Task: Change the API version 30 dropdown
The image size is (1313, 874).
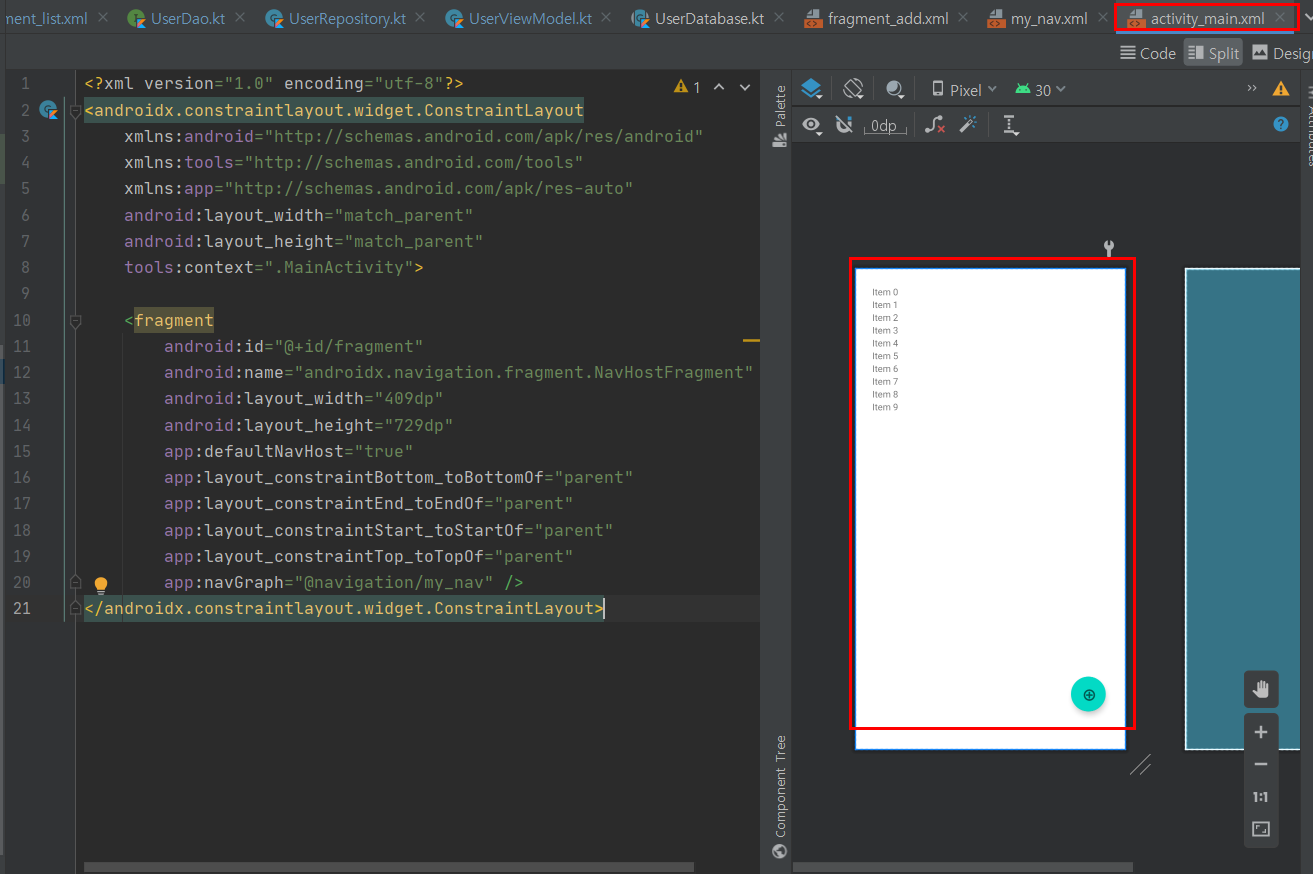Action: click(x=1040, y=90)
